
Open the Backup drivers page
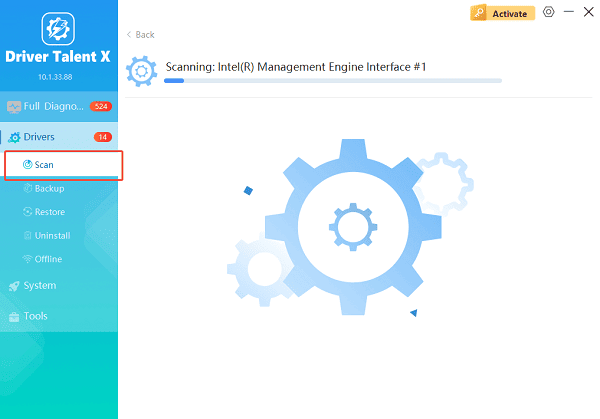[49, 188]
